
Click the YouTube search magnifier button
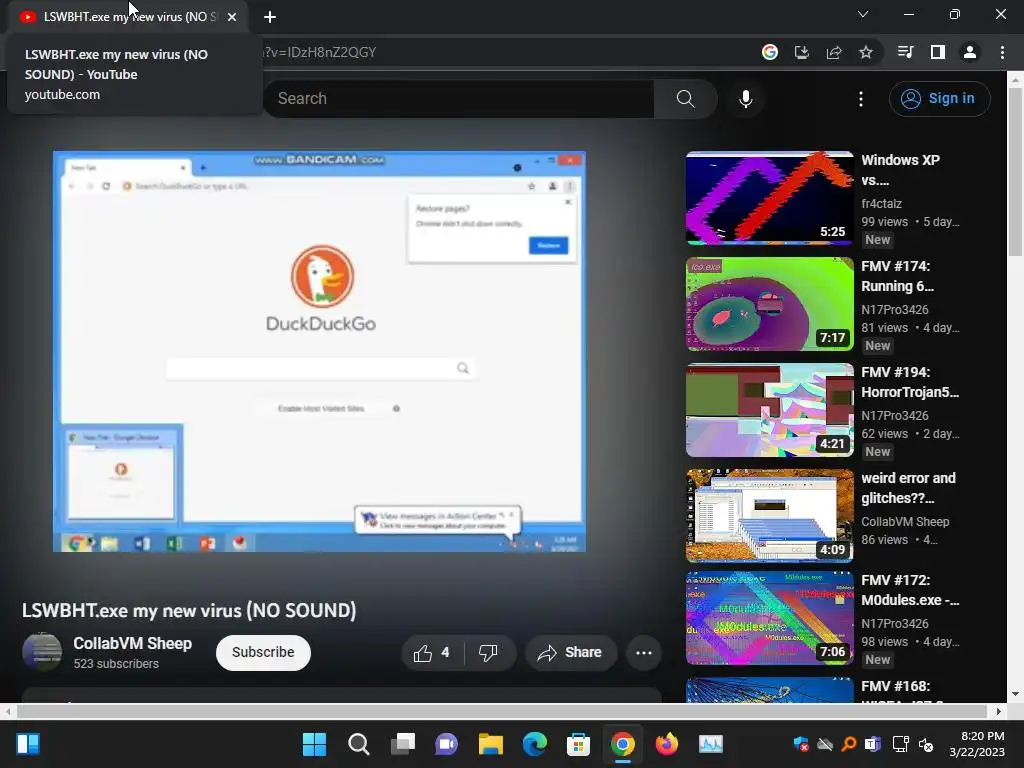[x=685, y=99]
